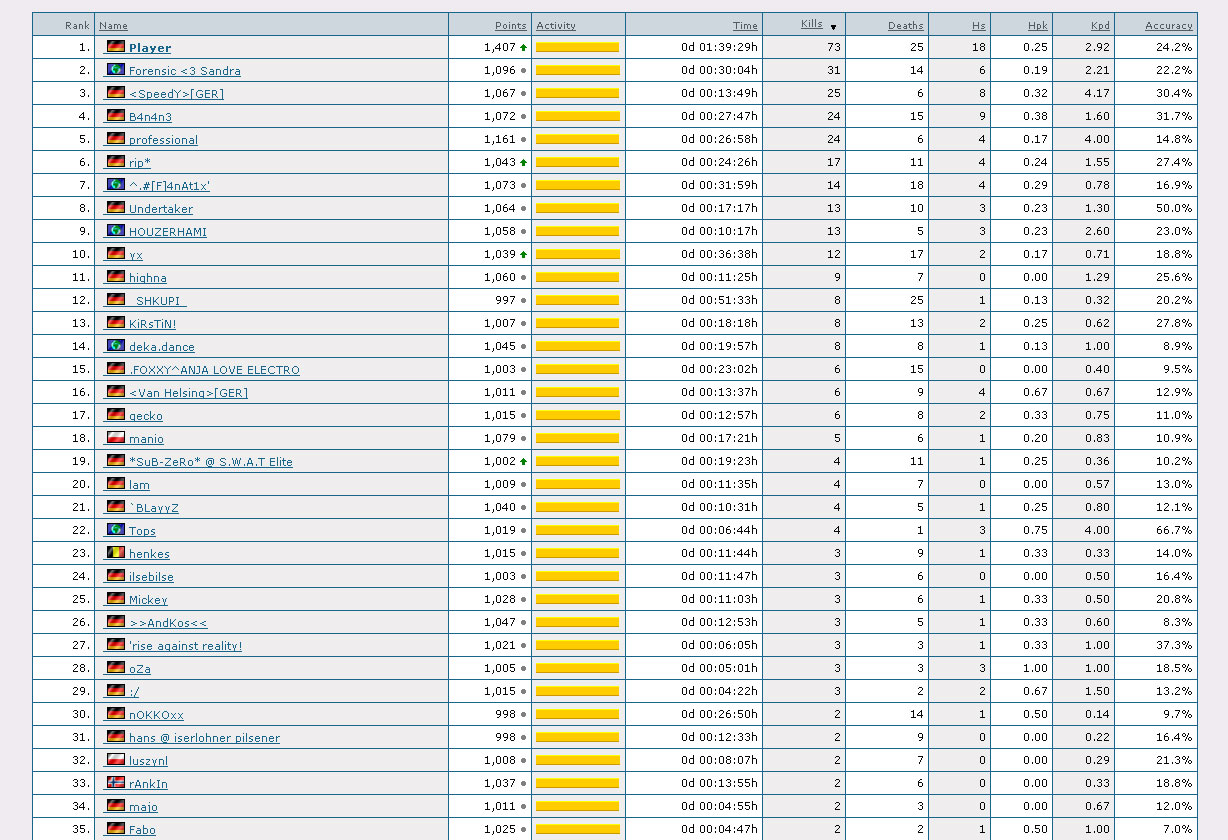The height and width of the screenshot is (840, 1228).
Task: Open the Player profile link
Action: click(150, 48)
